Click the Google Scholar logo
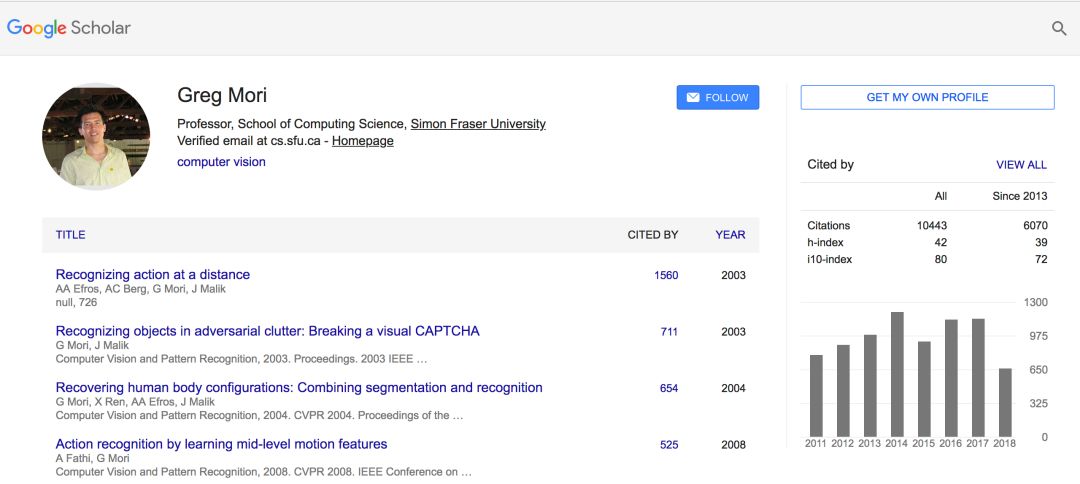 tap(69, 28)
